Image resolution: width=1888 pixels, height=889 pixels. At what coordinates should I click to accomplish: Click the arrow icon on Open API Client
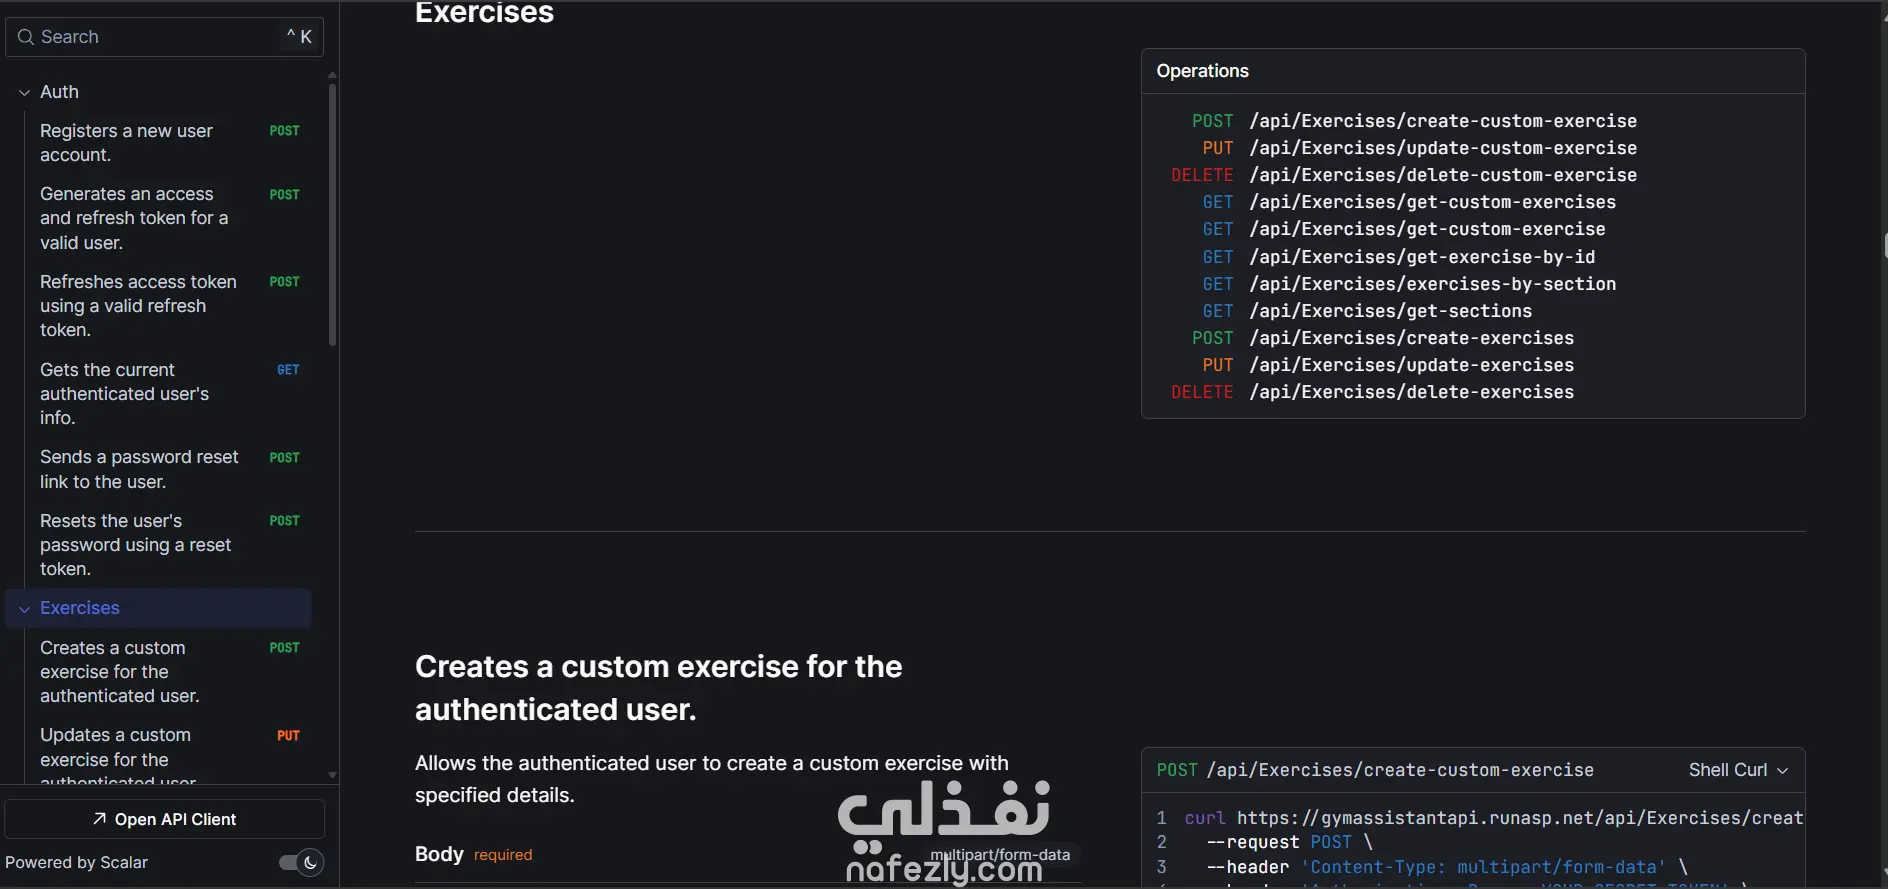point(100,819)
